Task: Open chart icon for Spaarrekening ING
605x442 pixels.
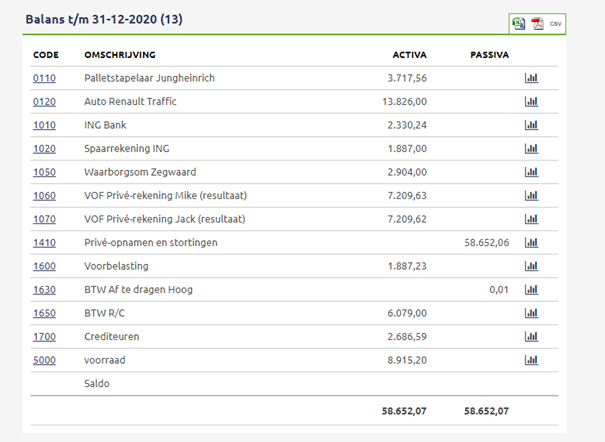Action: tap(531, 149)
